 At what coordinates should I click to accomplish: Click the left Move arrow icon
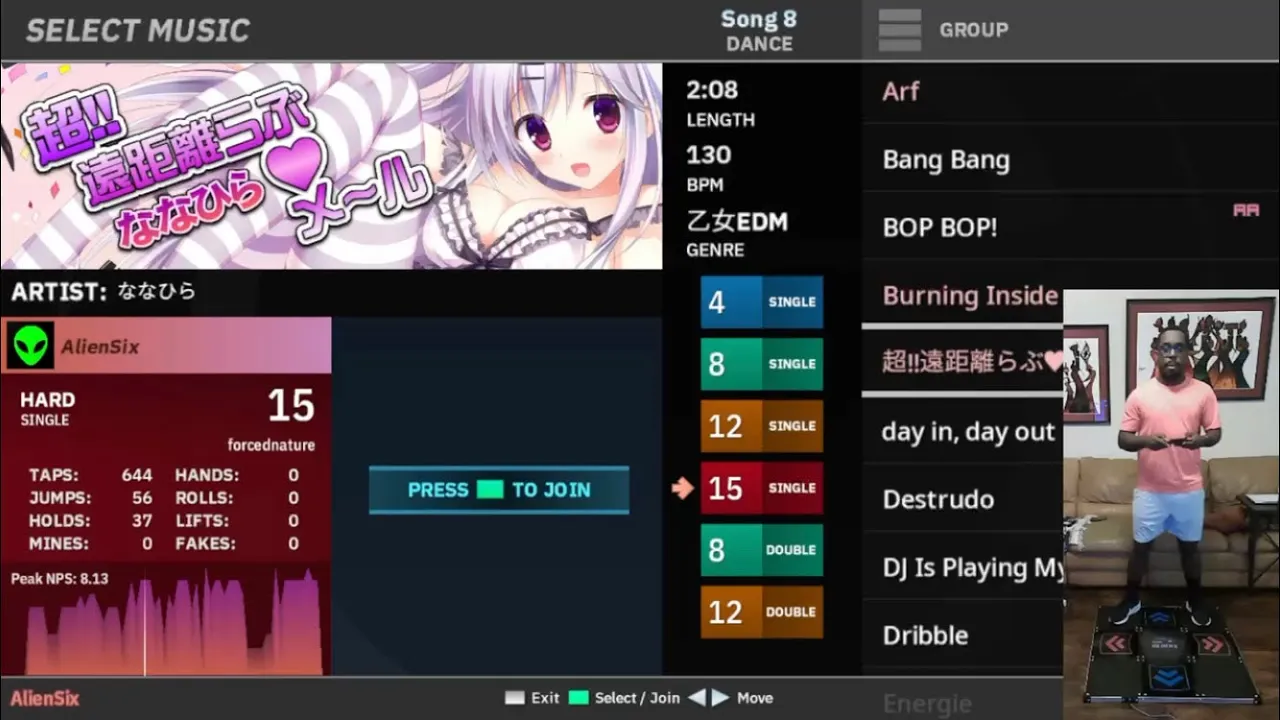pos(697,698)
